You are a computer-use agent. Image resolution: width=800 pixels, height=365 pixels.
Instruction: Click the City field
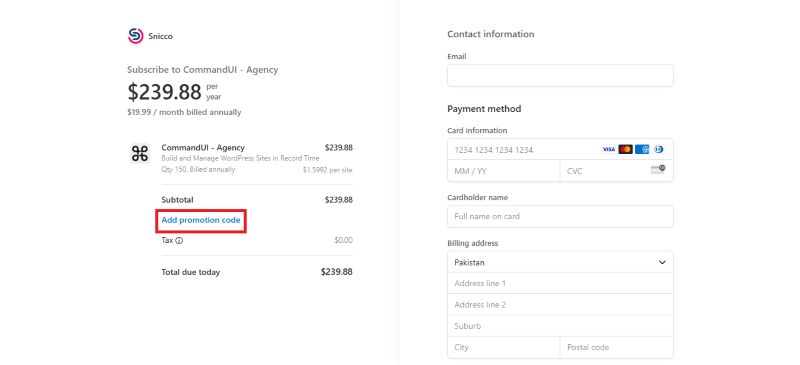504,347
